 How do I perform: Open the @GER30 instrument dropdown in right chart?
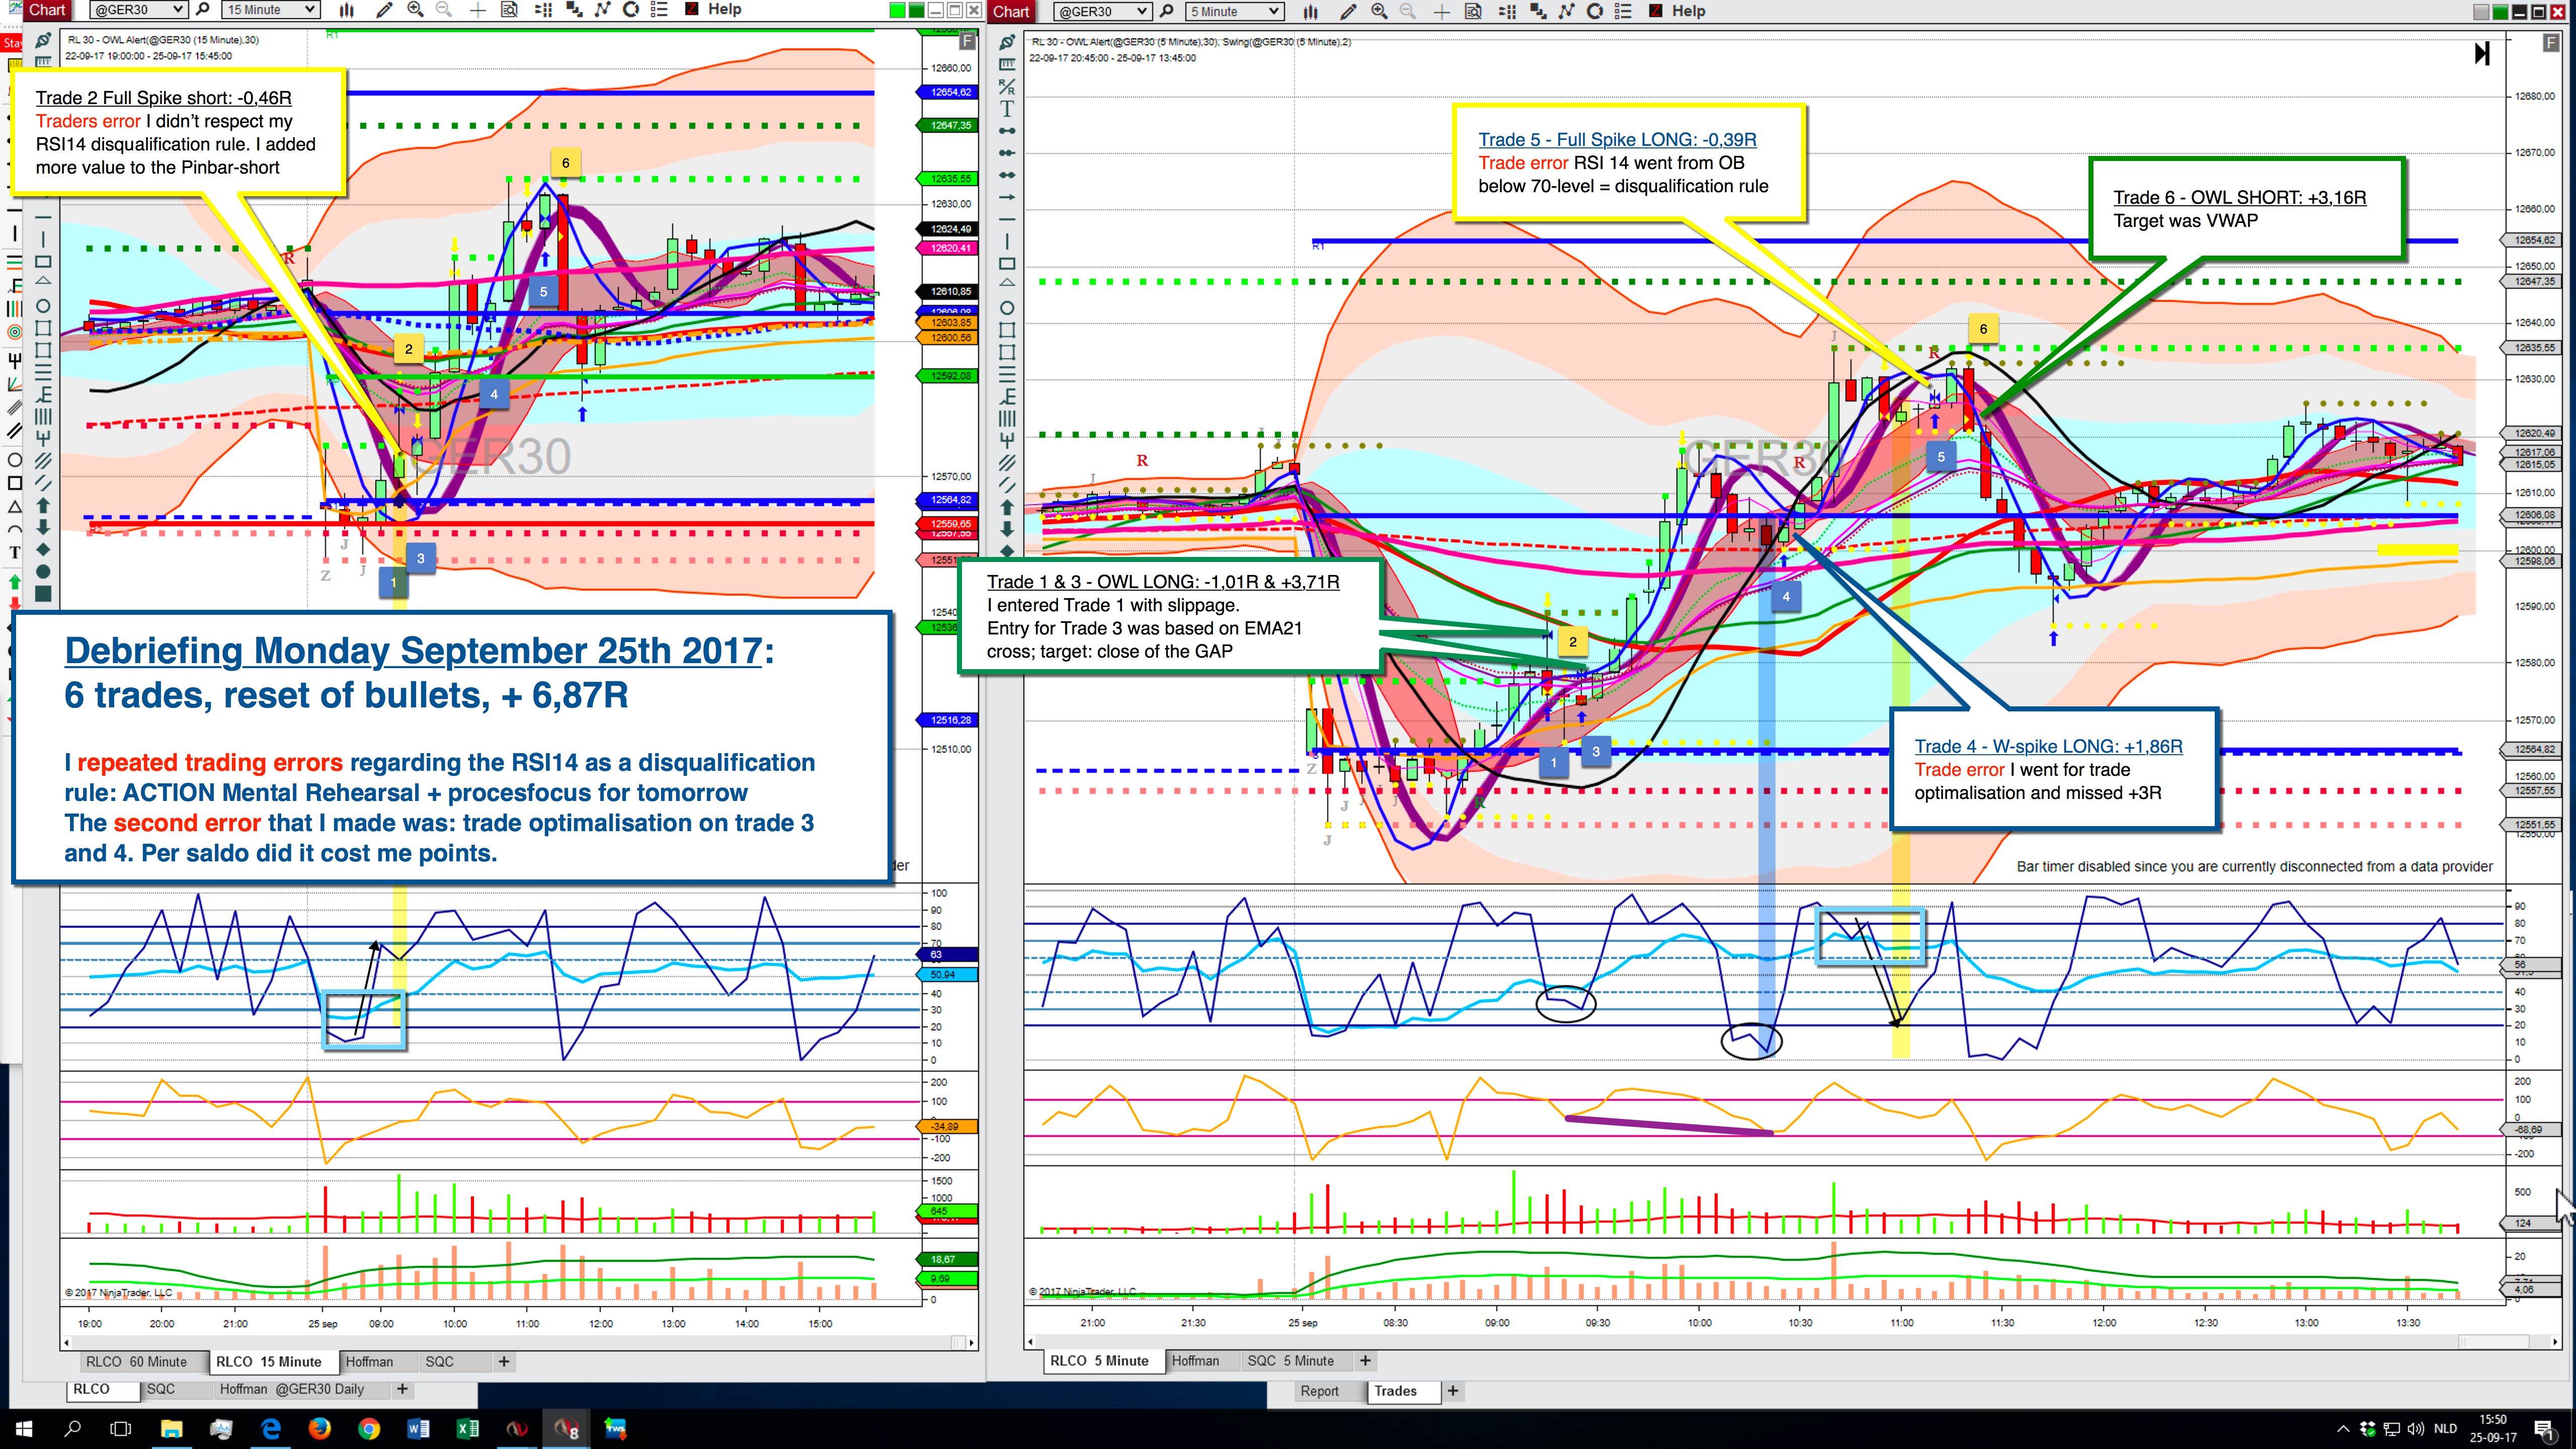pyautogui.click(x=1102, y=11)
